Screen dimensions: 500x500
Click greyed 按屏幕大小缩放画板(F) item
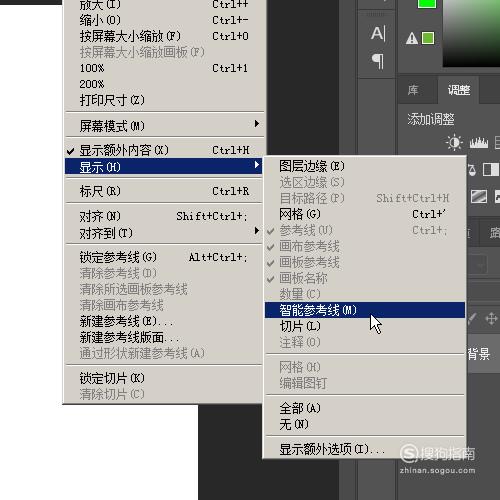[165, 52]
